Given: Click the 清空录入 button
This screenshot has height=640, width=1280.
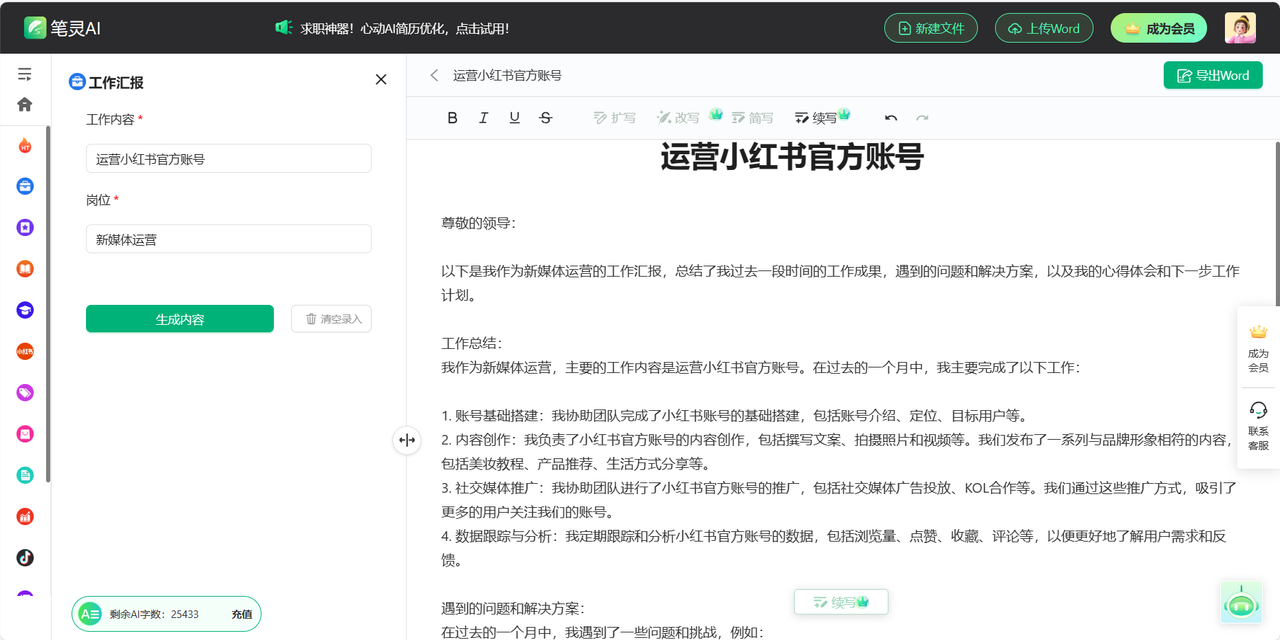Looking at the screenshot, I should click(x=331, y=319).
